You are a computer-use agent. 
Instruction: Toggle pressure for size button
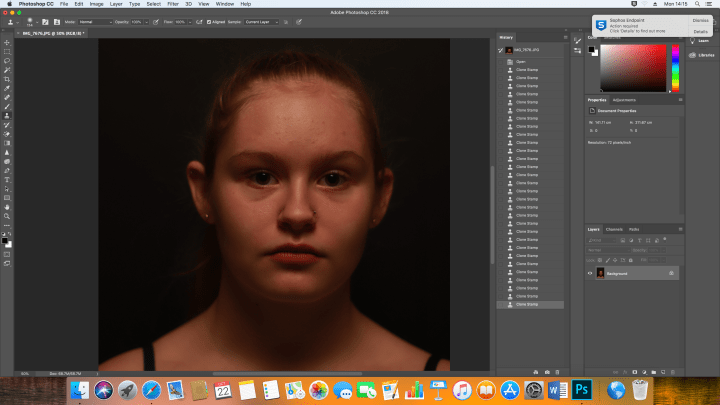[x=299, y=22]
